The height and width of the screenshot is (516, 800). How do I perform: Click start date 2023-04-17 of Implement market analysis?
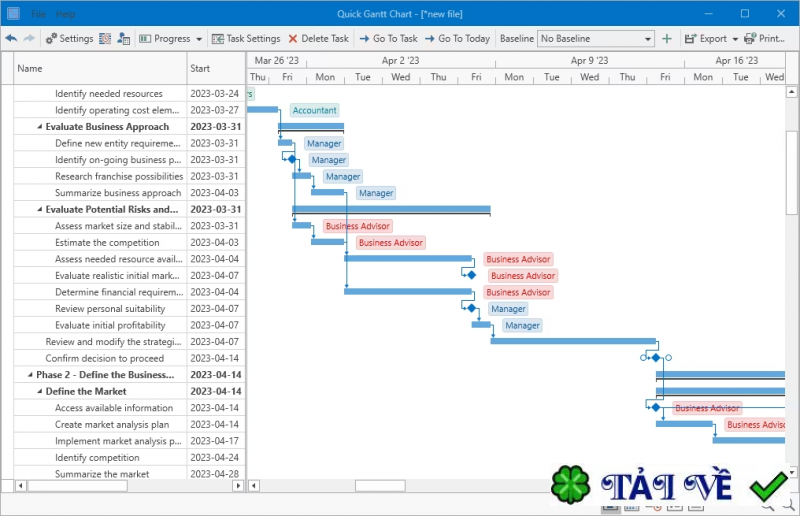click(214, 441)
